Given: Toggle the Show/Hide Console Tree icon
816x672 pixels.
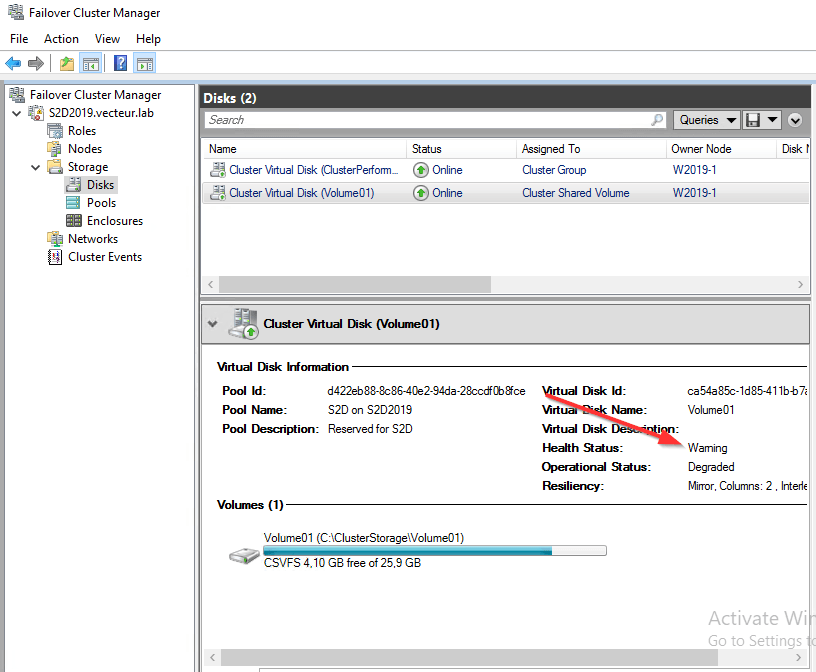Looking at the screenshot, I should coord(91,64).
